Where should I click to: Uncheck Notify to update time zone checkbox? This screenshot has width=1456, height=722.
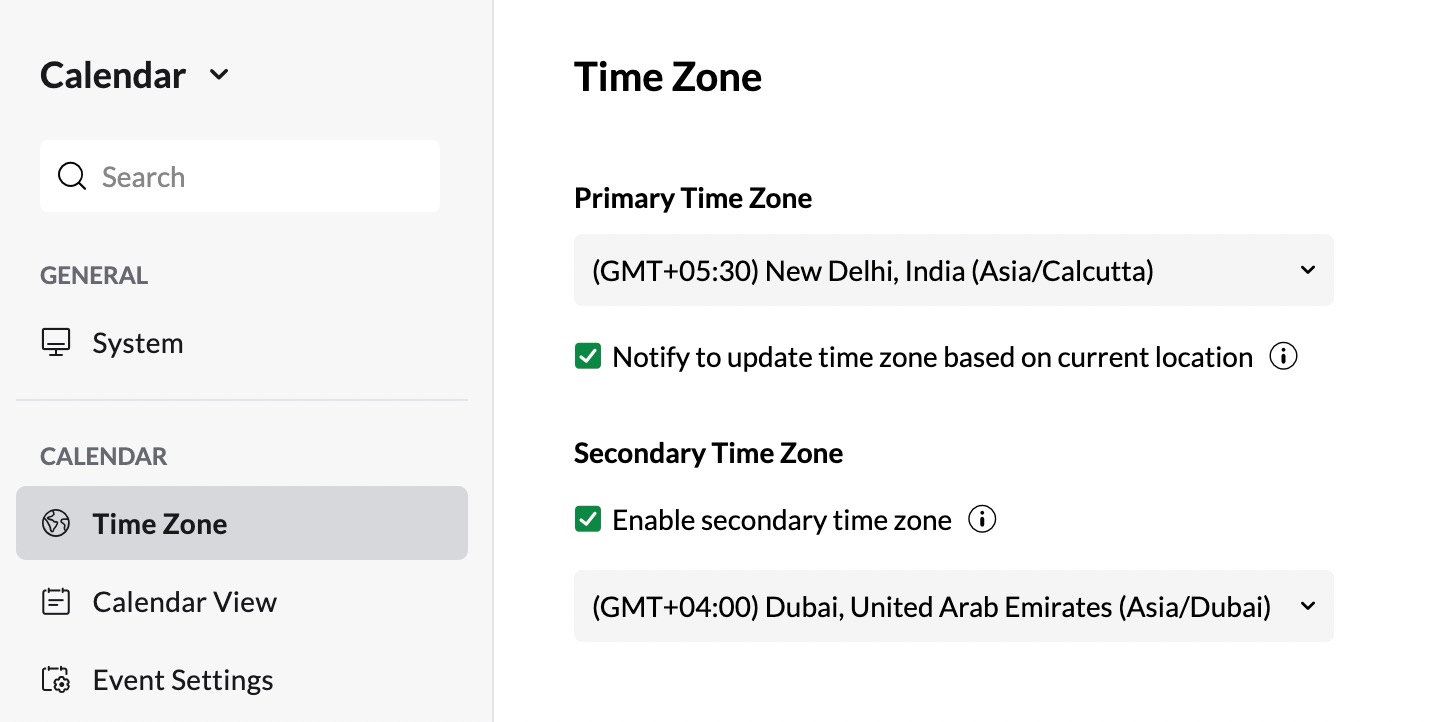pyautogui.click(x=588, y=357)
